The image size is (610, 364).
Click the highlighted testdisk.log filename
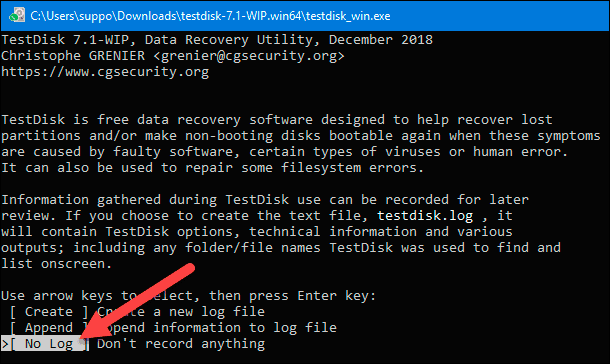tap(425, 216)
